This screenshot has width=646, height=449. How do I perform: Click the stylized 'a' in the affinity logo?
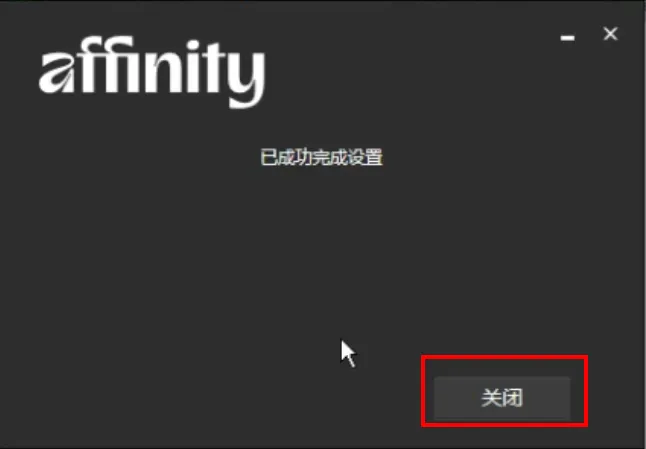56,73
